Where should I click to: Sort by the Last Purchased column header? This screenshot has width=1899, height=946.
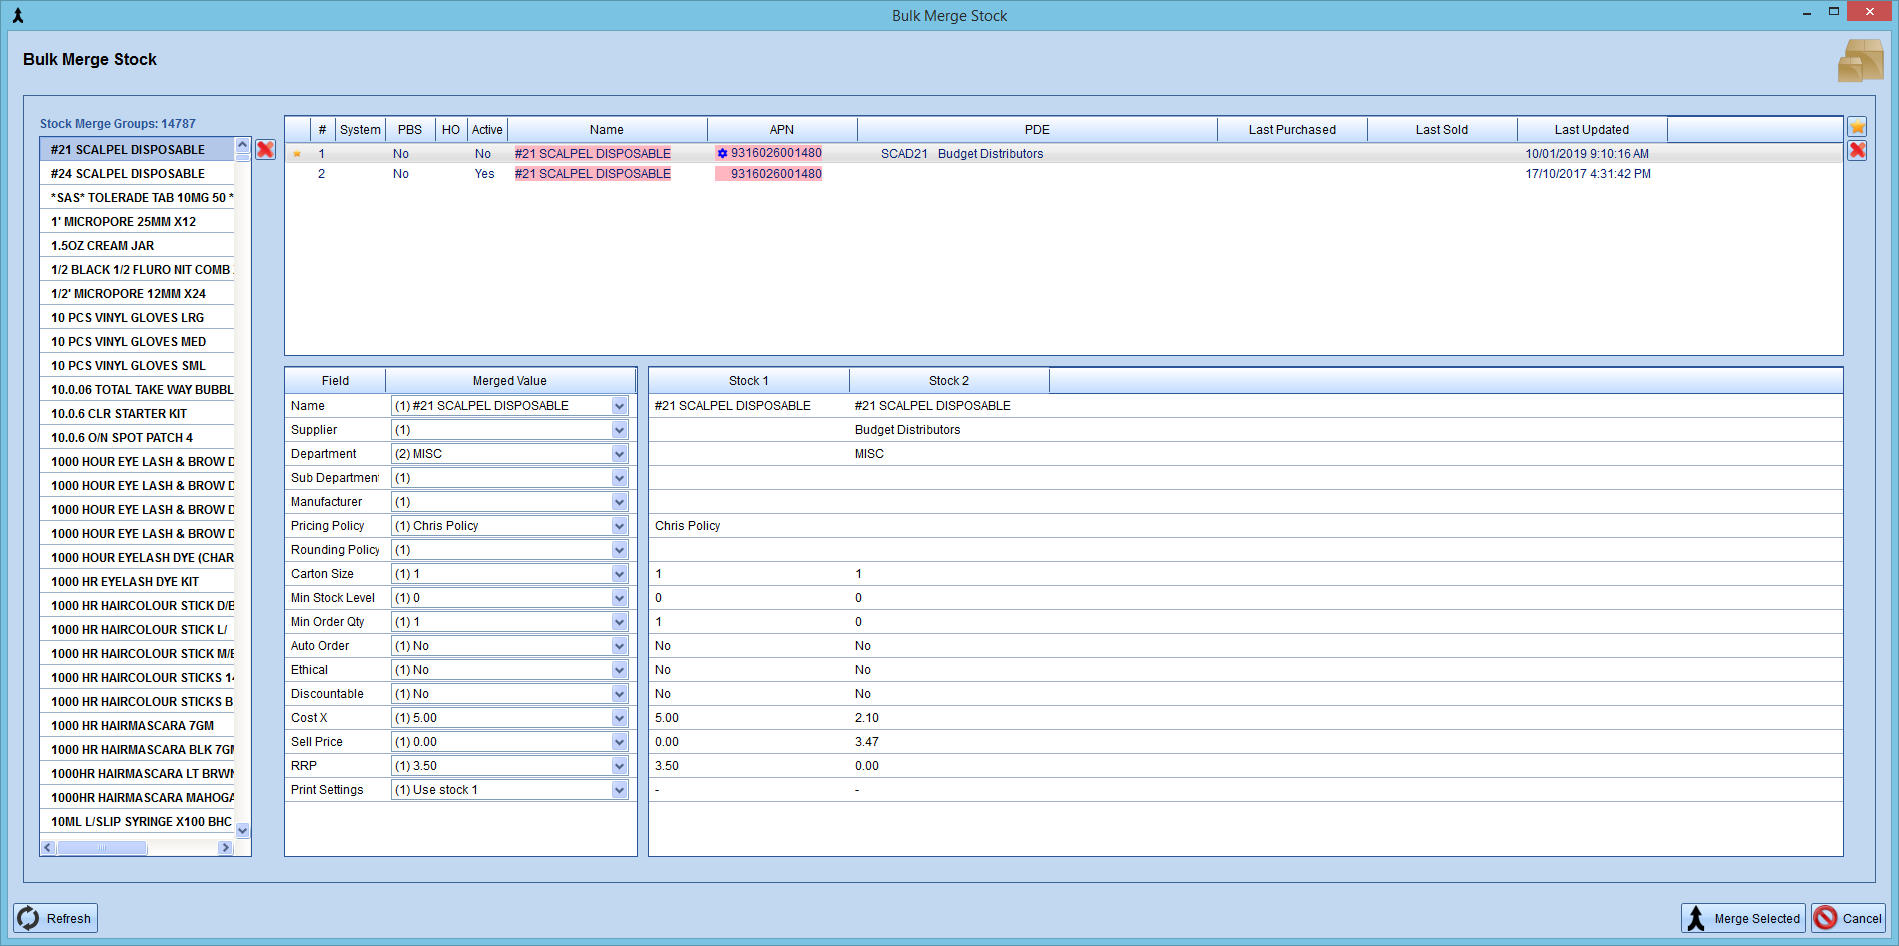coord(1291,129)
